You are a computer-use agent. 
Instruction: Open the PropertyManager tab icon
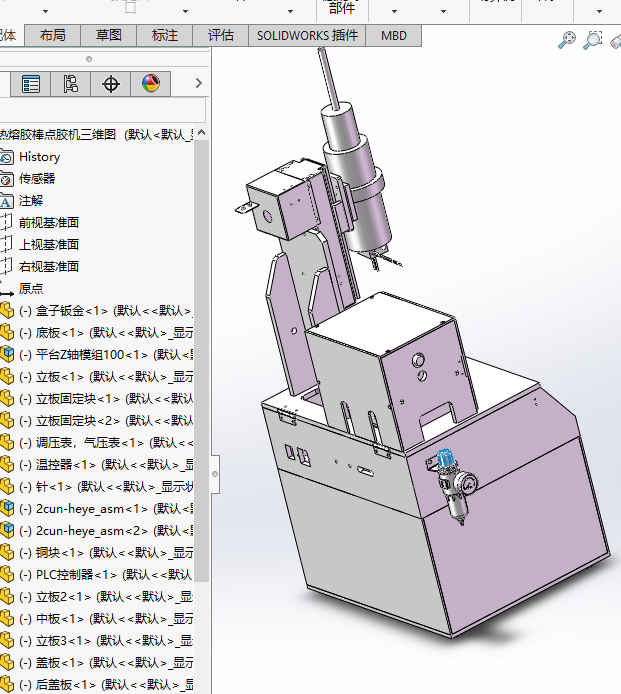tap(31, 84)
